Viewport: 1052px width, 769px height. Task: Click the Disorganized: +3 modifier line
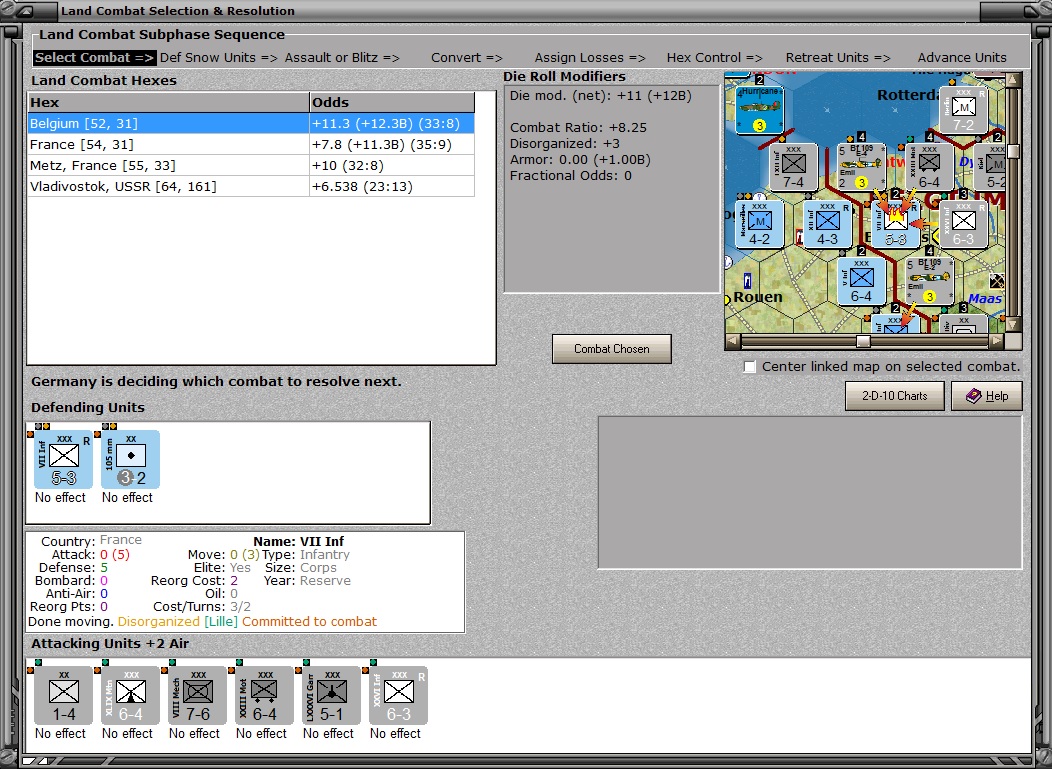(565, 144)
